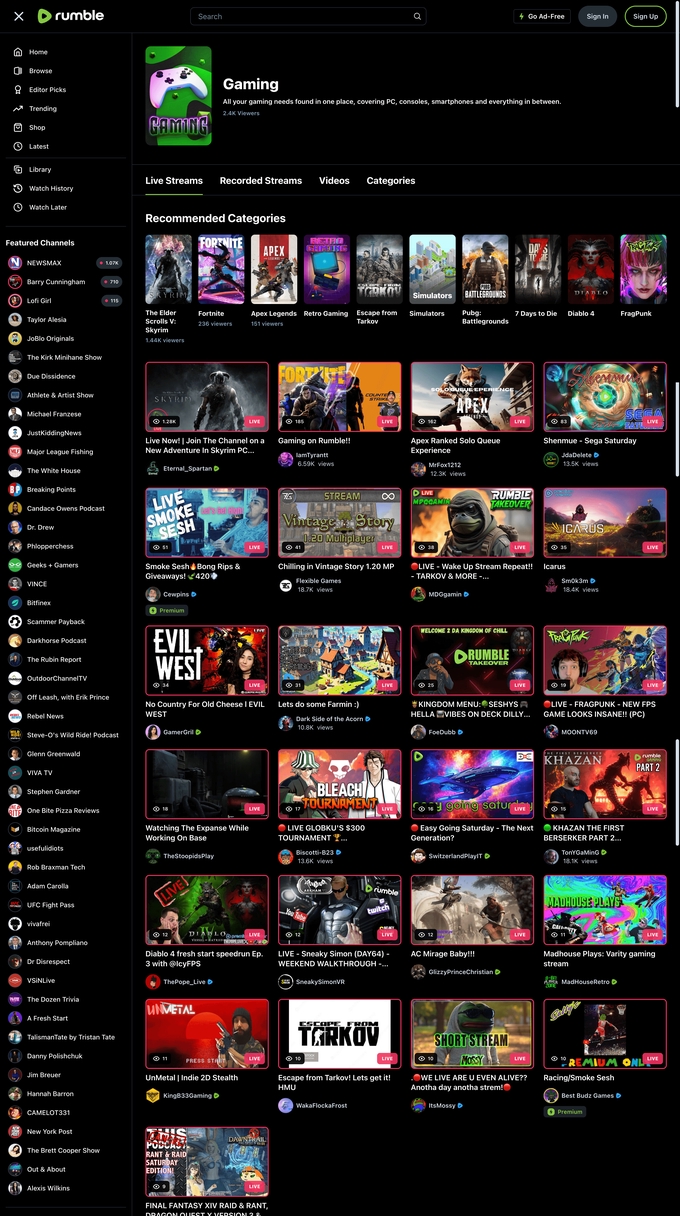Click JdaDelete streamer avatar
The image size is (680, 1216).
pyautogui.click(x=551, y=460)
